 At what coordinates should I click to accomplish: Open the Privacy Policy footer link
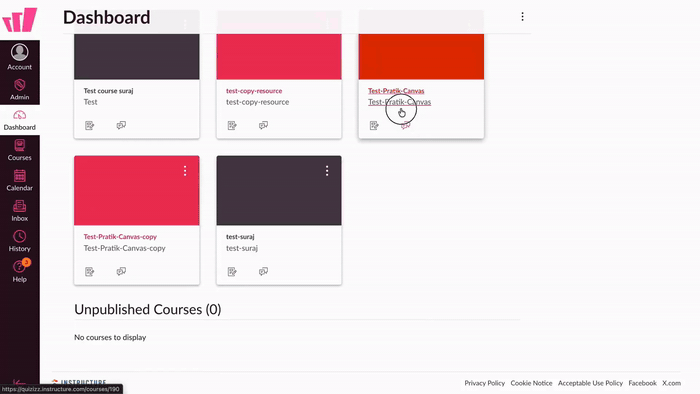pyautogui.click(x=484, y=383)
